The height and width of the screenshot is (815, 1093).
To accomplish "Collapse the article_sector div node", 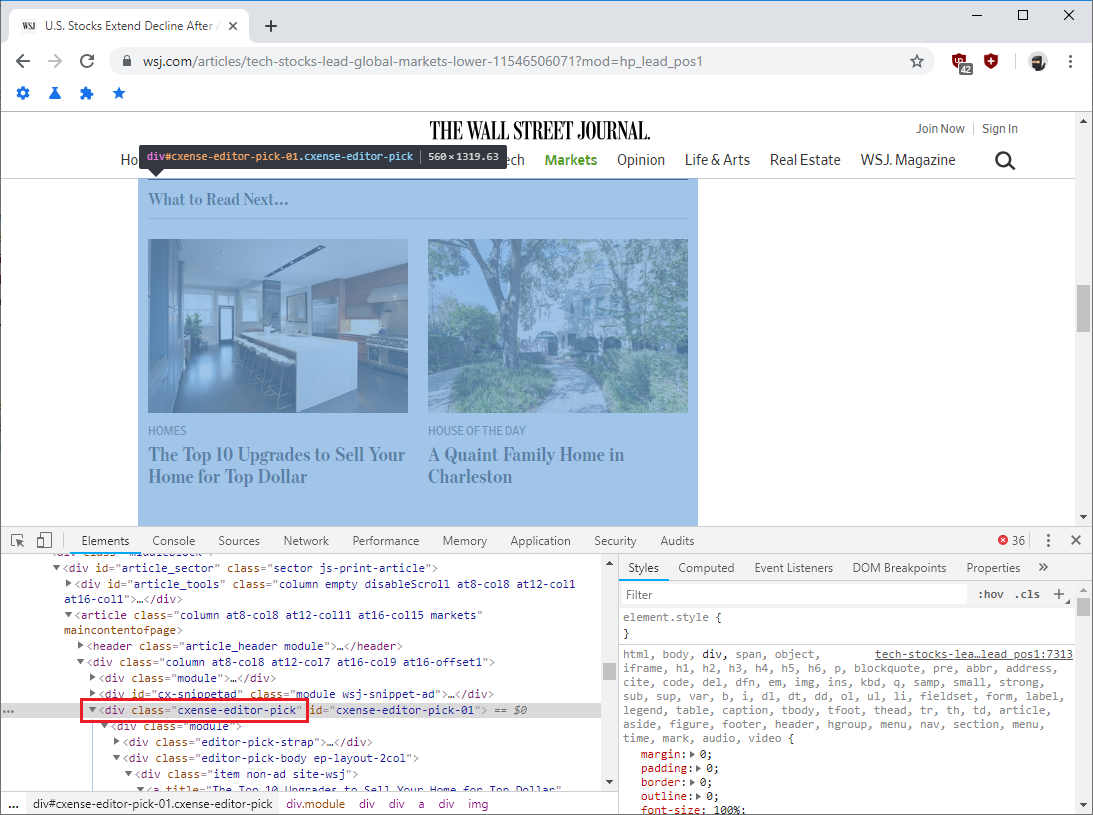I will point(57,568).
